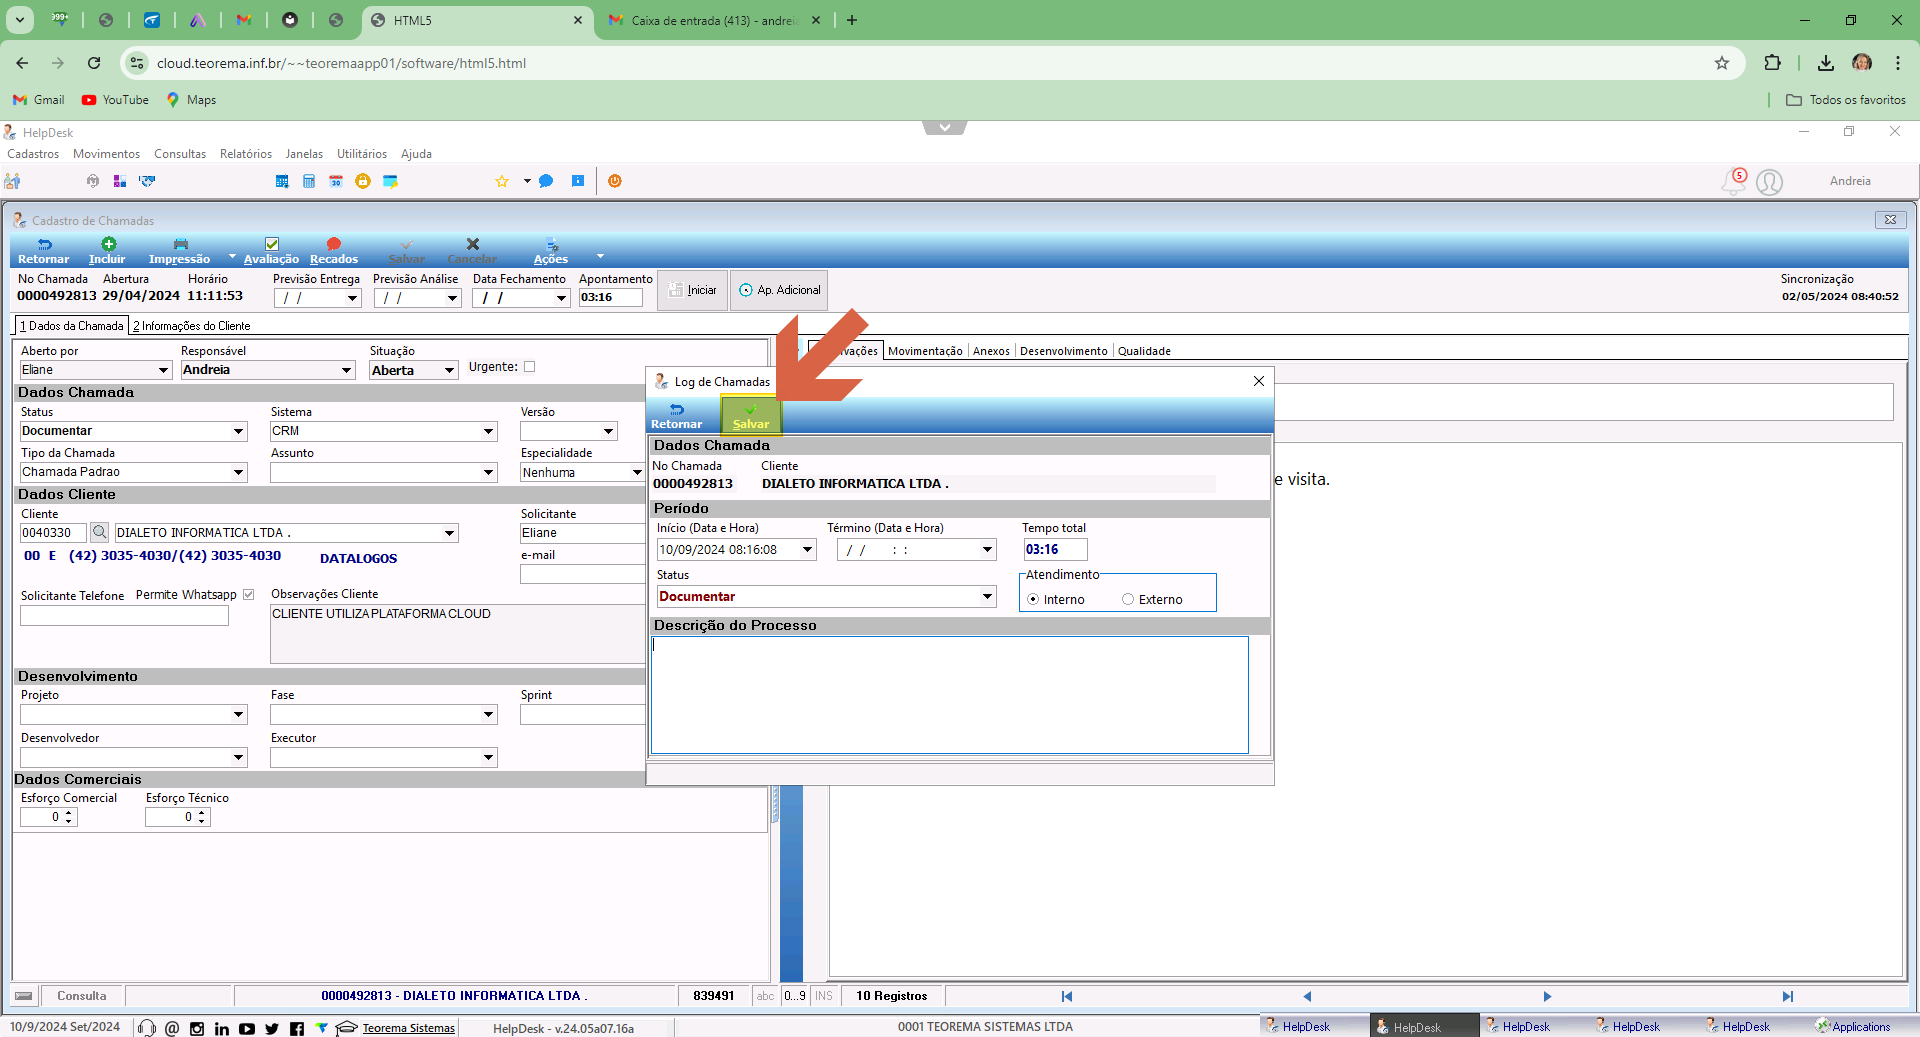Image resolution: width=1920 pixels, height=1037 pixels.
Task: Expand the Sistema dropdown showing CRM
Action: (x=384, y=431)
